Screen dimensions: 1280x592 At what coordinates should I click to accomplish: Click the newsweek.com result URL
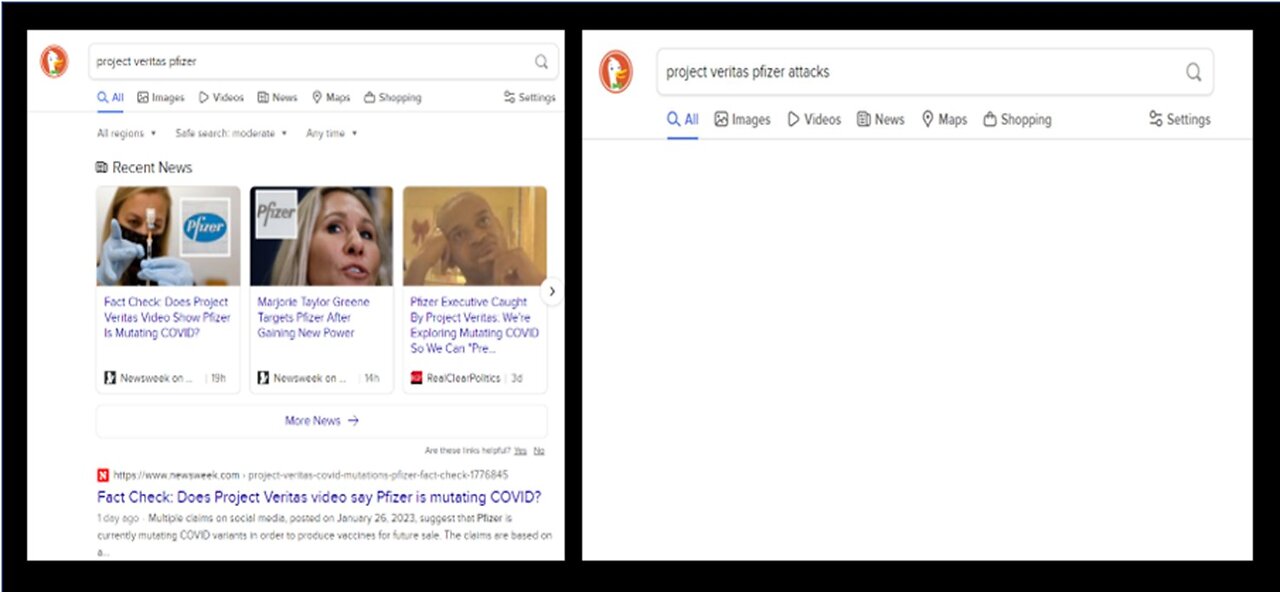tap(310, 475)
